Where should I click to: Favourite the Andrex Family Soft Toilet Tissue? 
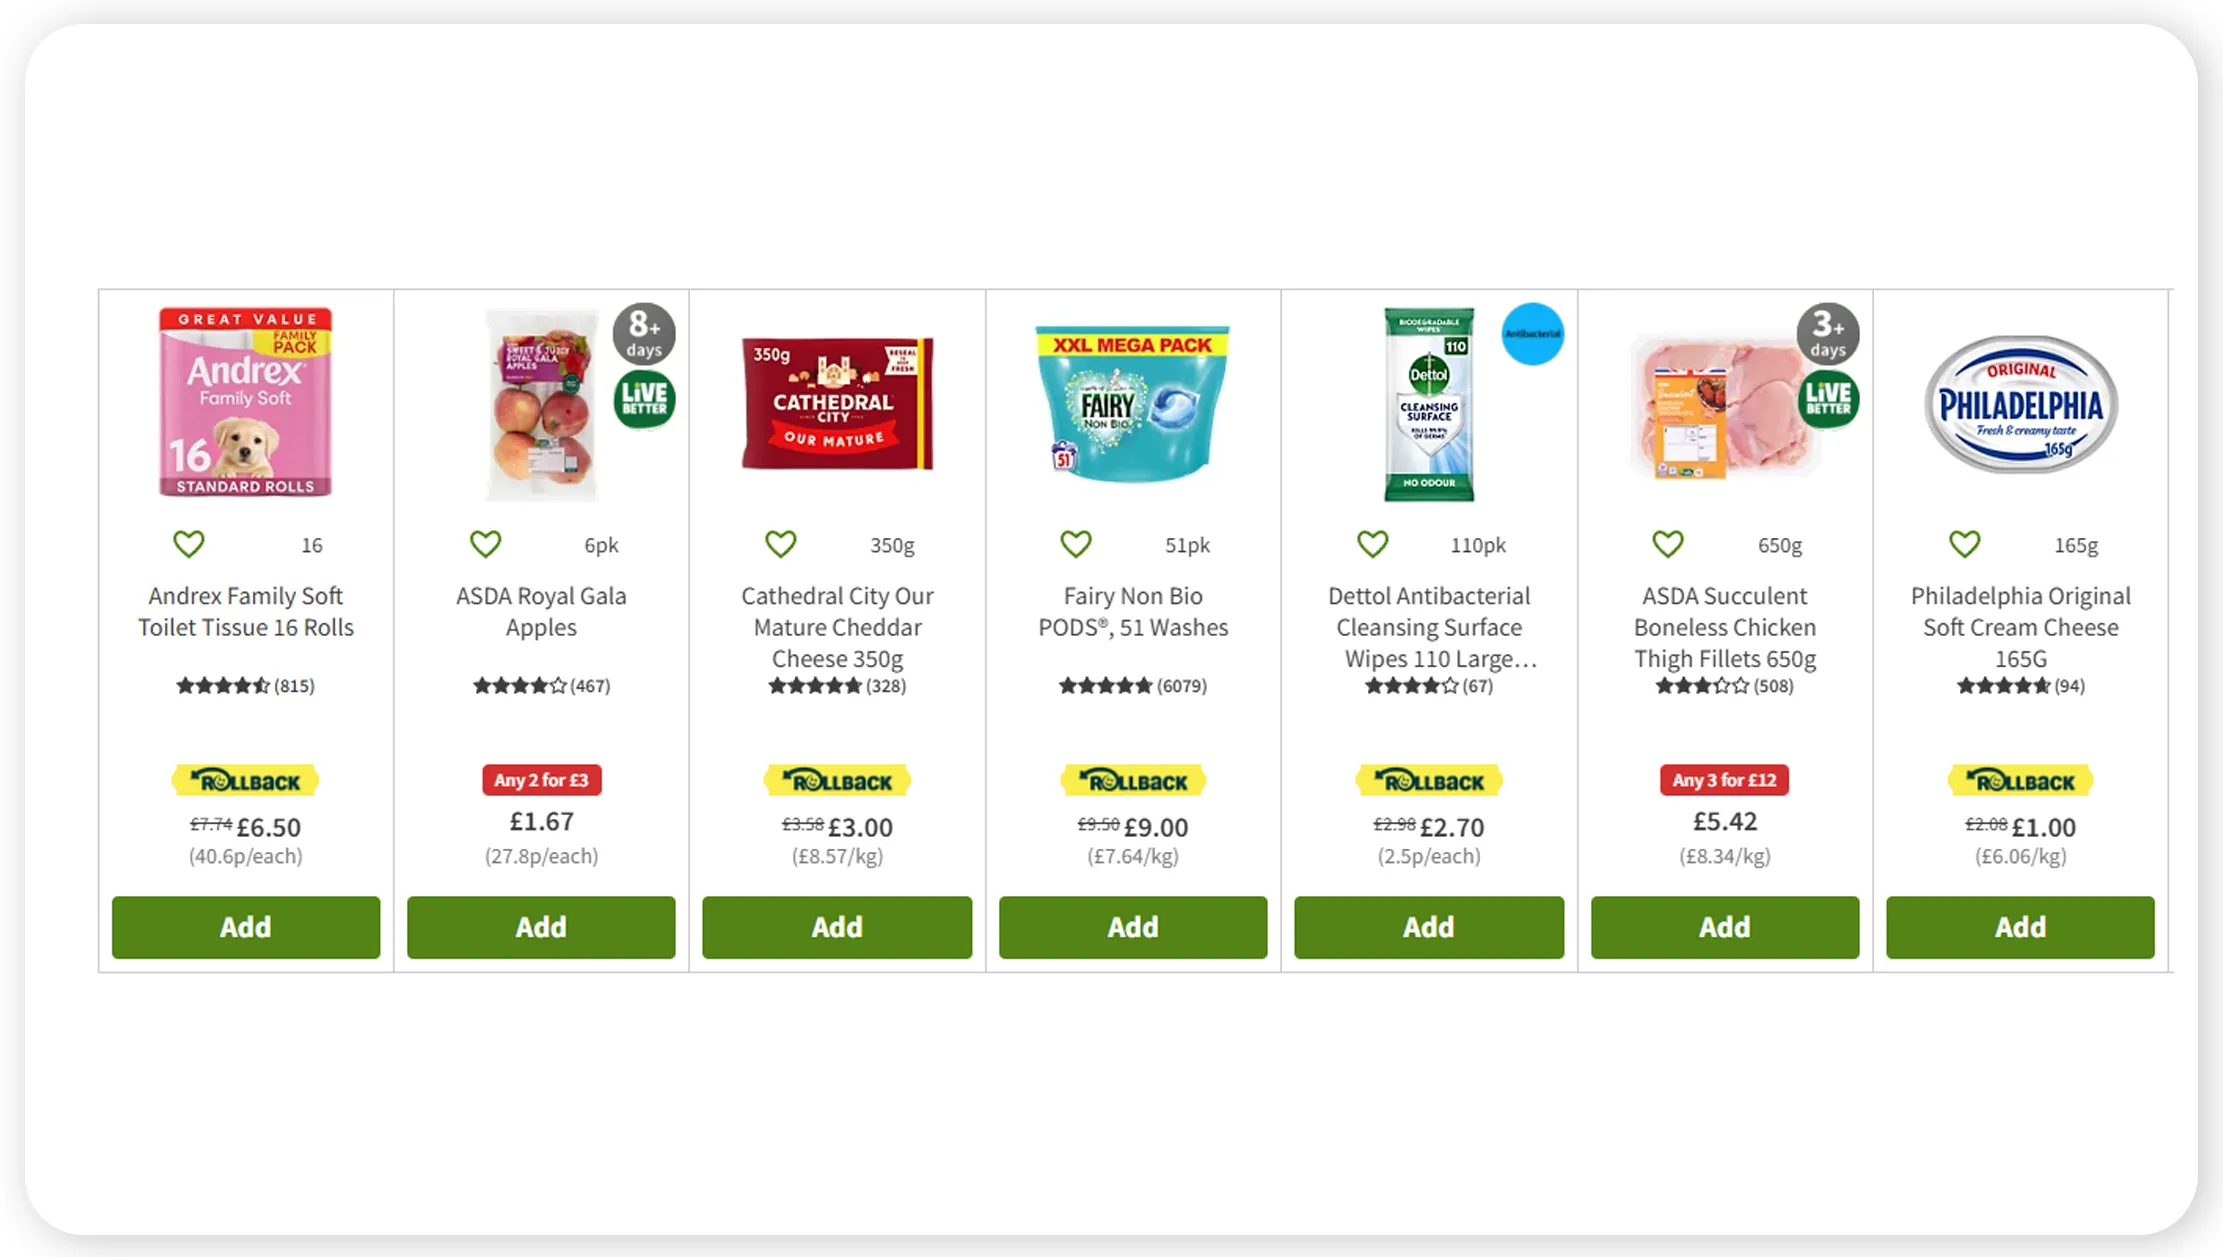pyautogui.click(x=188, y=543)
